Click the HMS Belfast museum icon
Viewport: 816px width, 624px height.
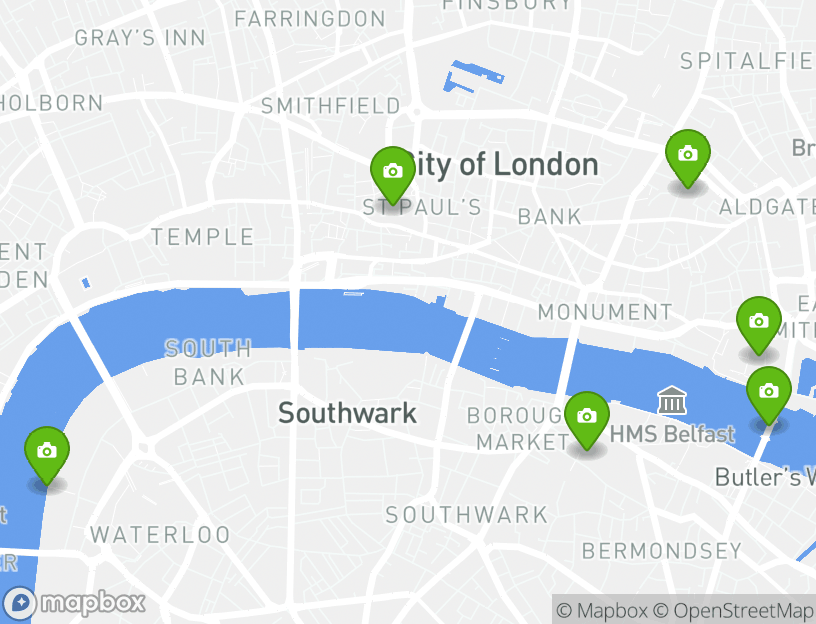click(671, 400)
